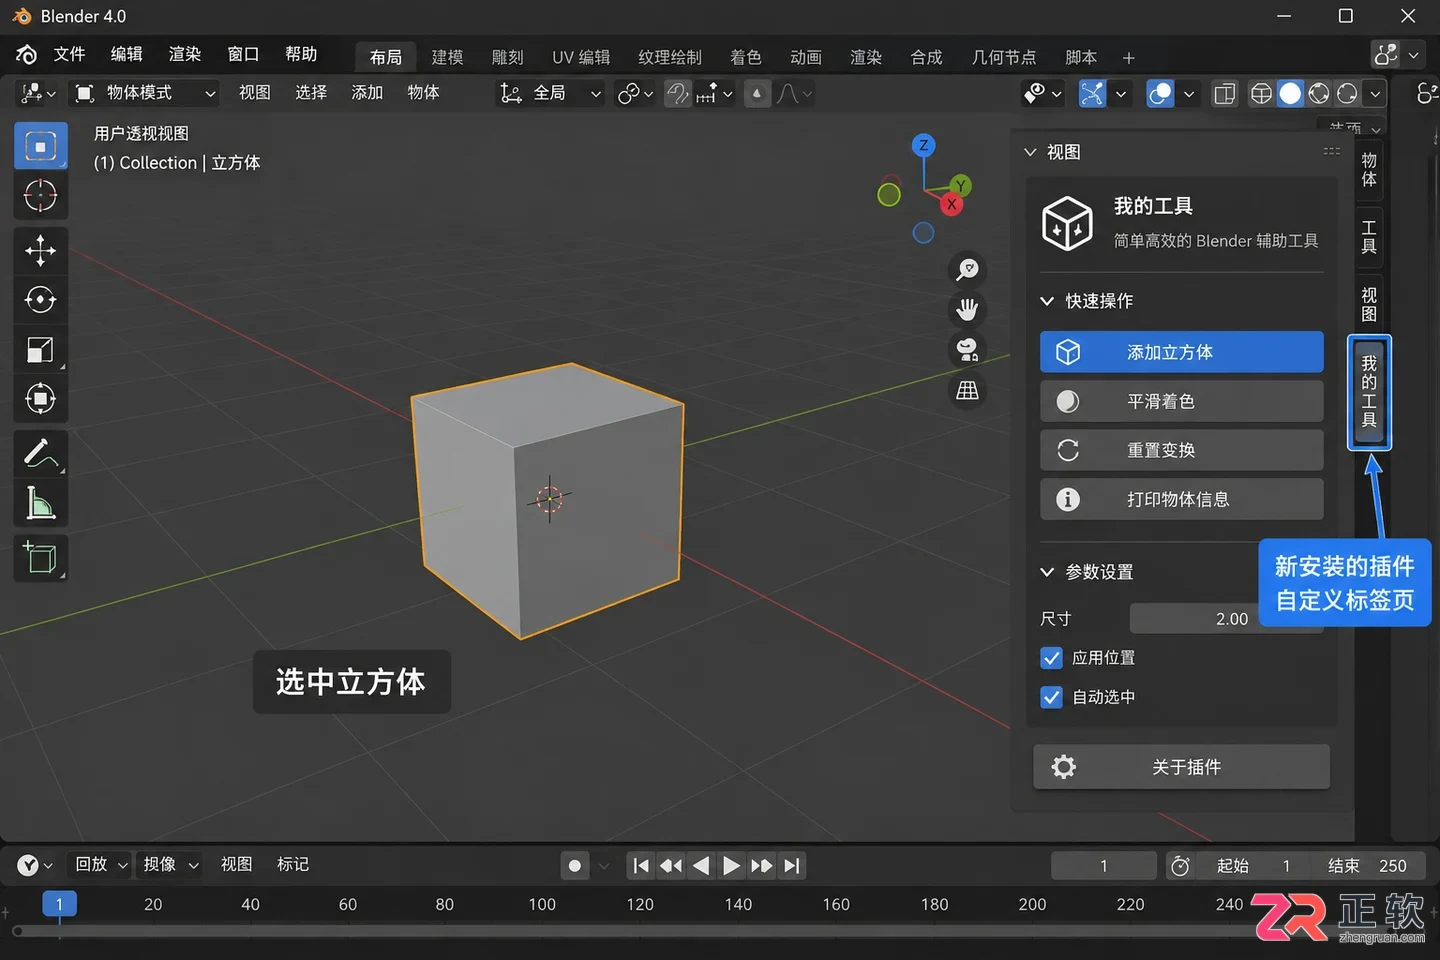Toggle proportional editing in the header
The height and width of the screenshot is (960, 1440).
757,93
